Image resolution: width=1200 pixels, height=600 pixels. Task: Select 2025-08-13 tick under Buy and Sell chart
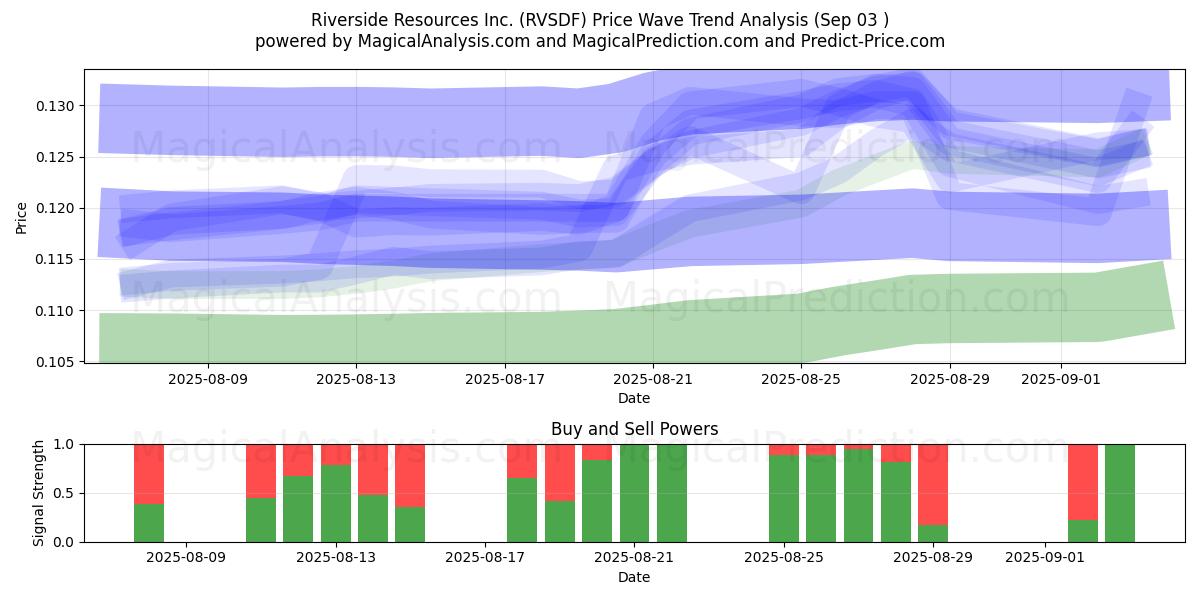336,558
